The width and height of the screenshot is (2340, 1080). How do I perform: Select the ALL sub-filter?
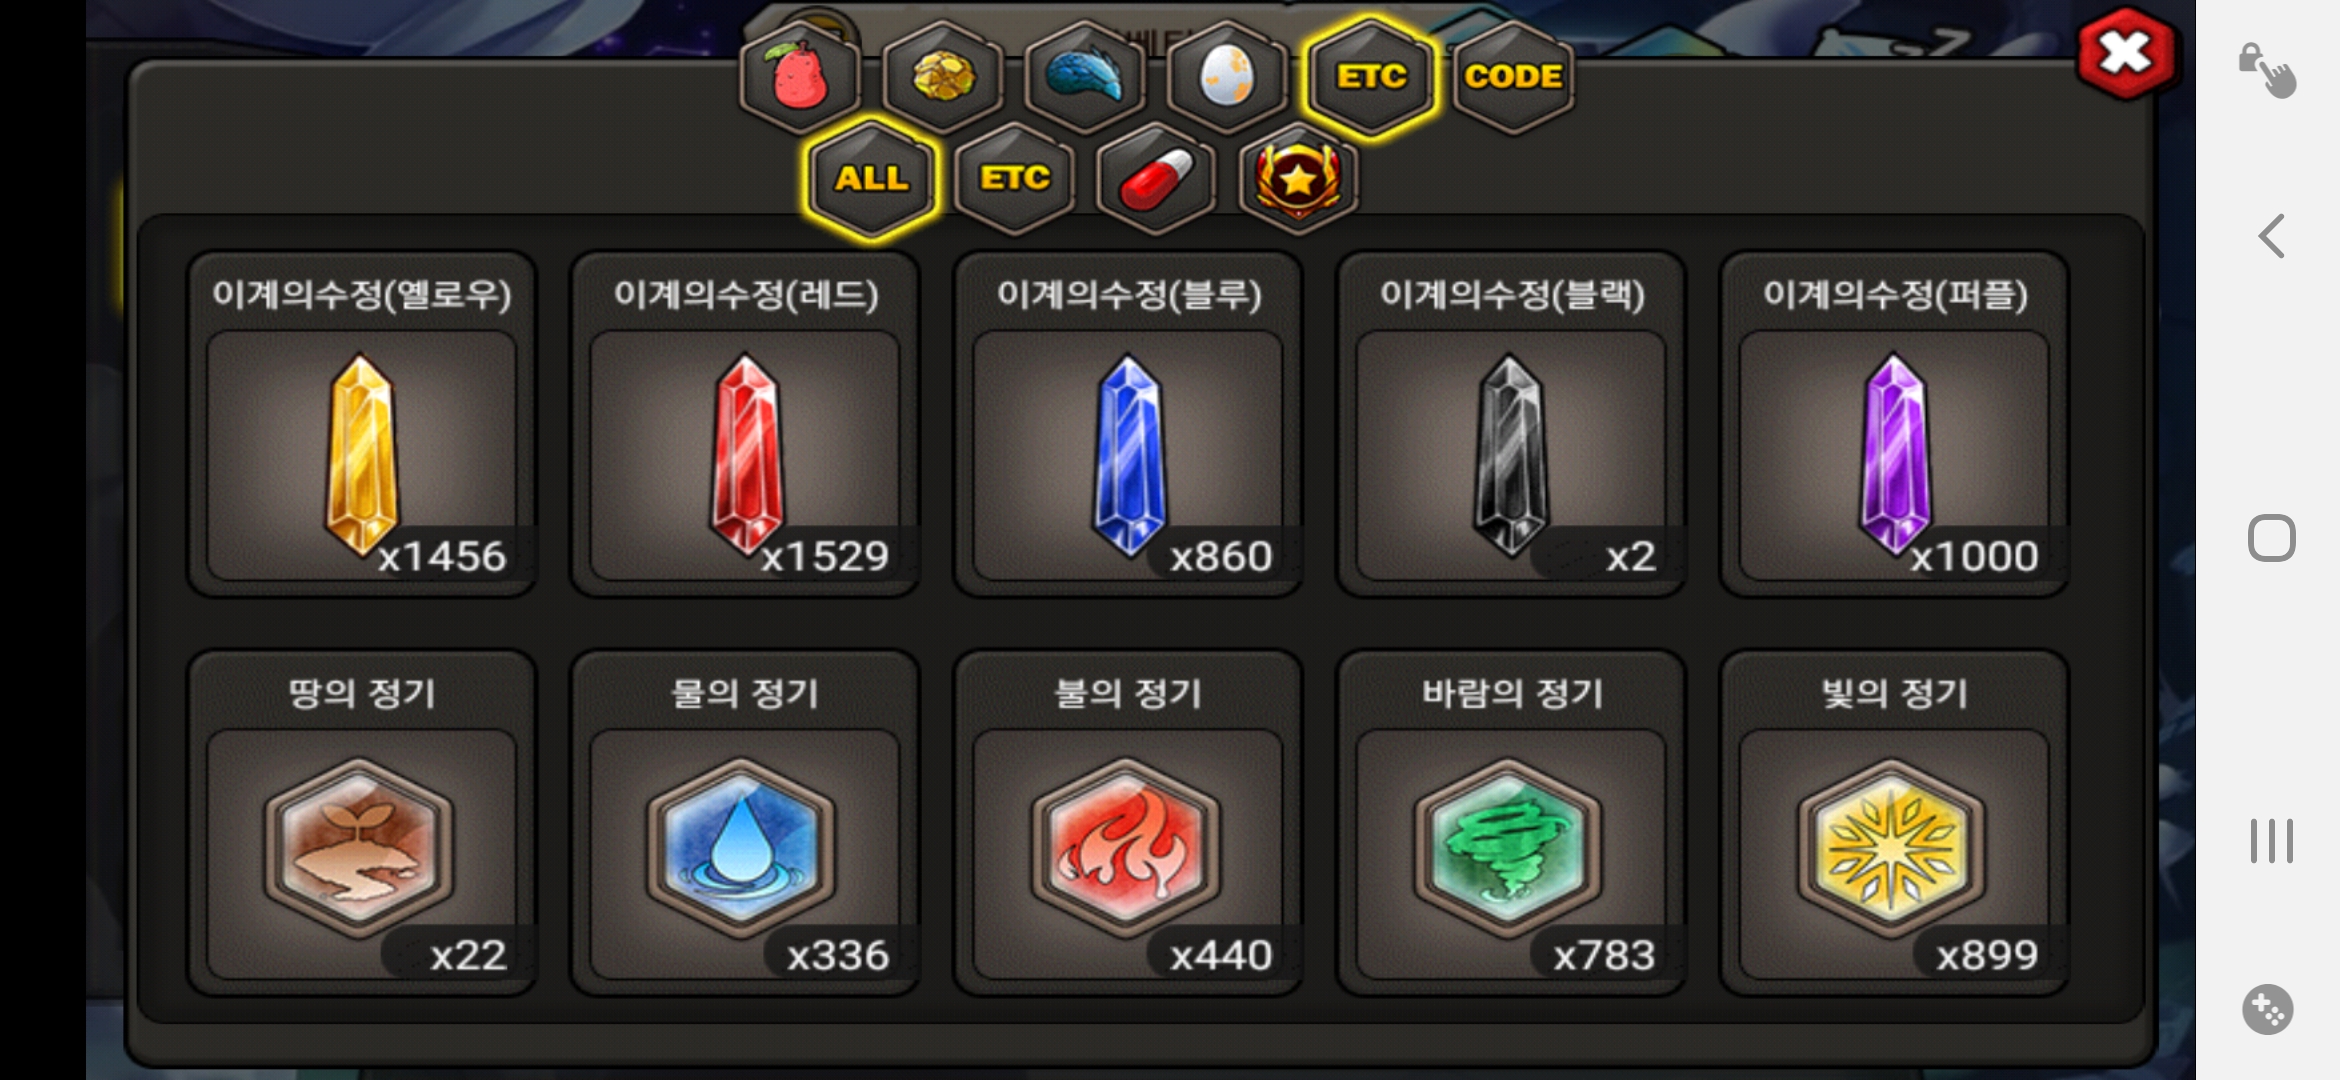(872, 178)
